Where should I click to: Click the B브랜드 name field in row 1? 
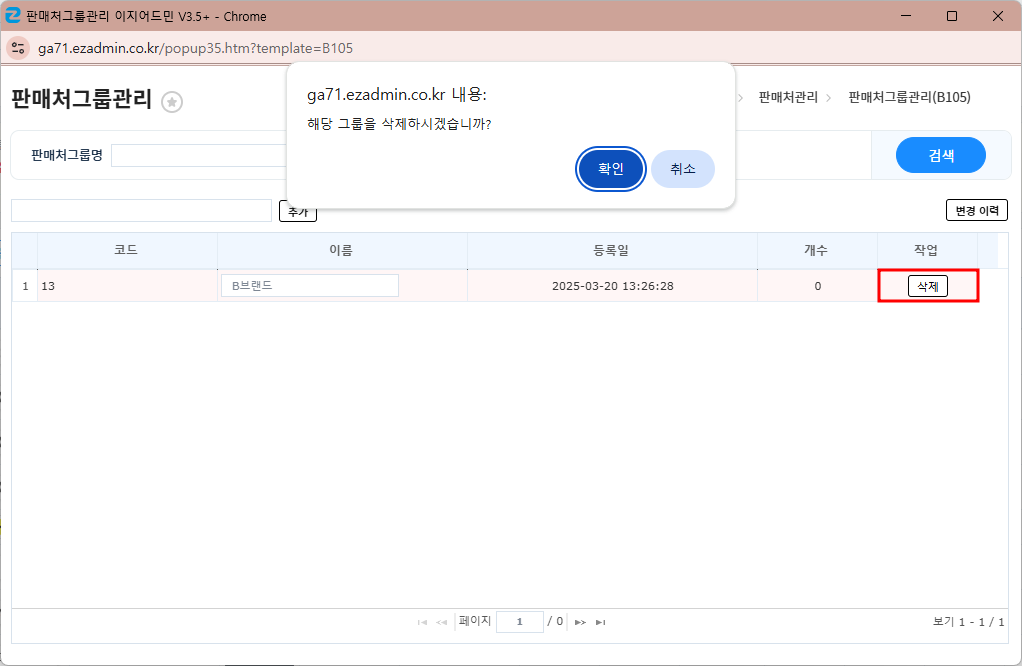pos(309,286)
